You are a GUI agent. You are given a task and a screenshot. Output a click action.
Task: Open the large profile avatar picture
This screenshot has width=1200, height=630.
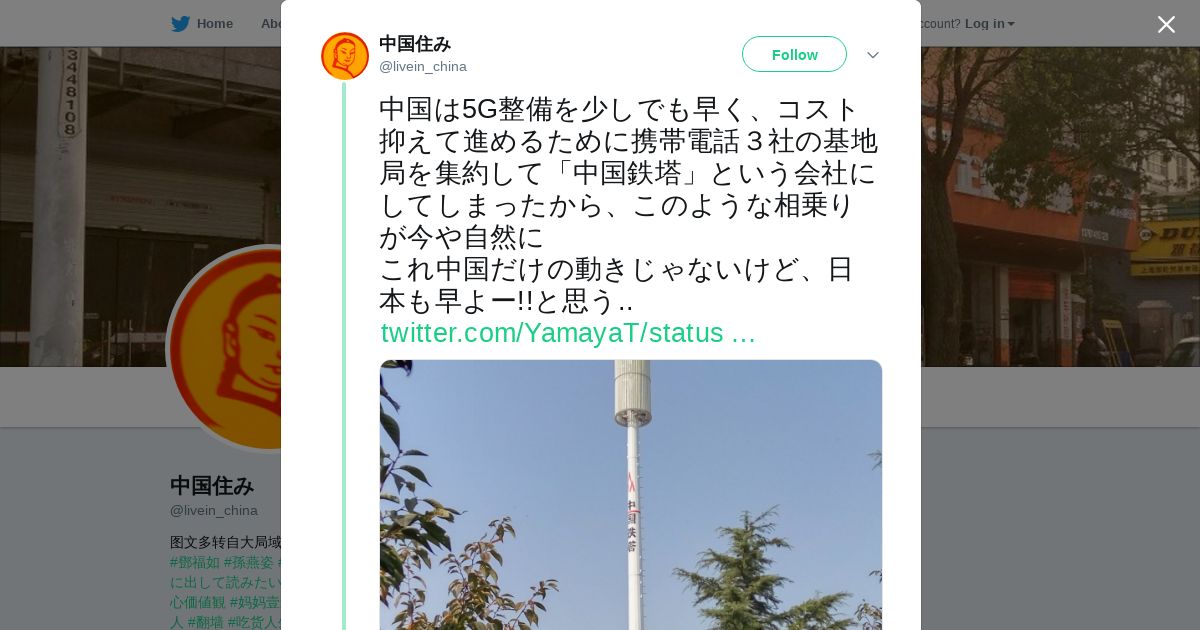(226, 348)
